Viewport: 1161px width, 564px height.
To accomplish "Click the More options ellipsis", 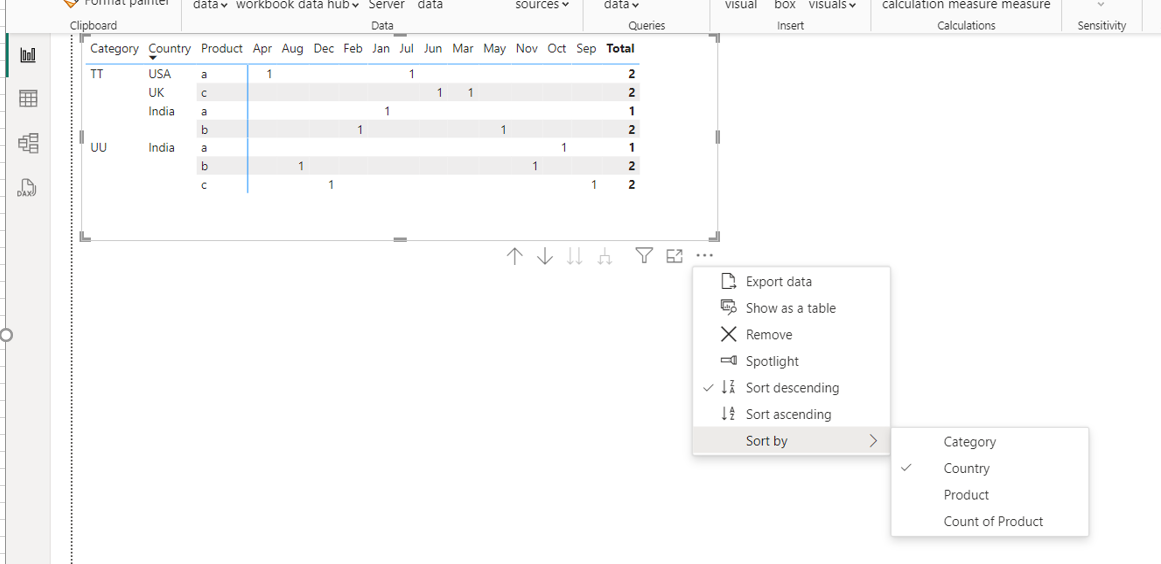I will click(x=704, y=256).
